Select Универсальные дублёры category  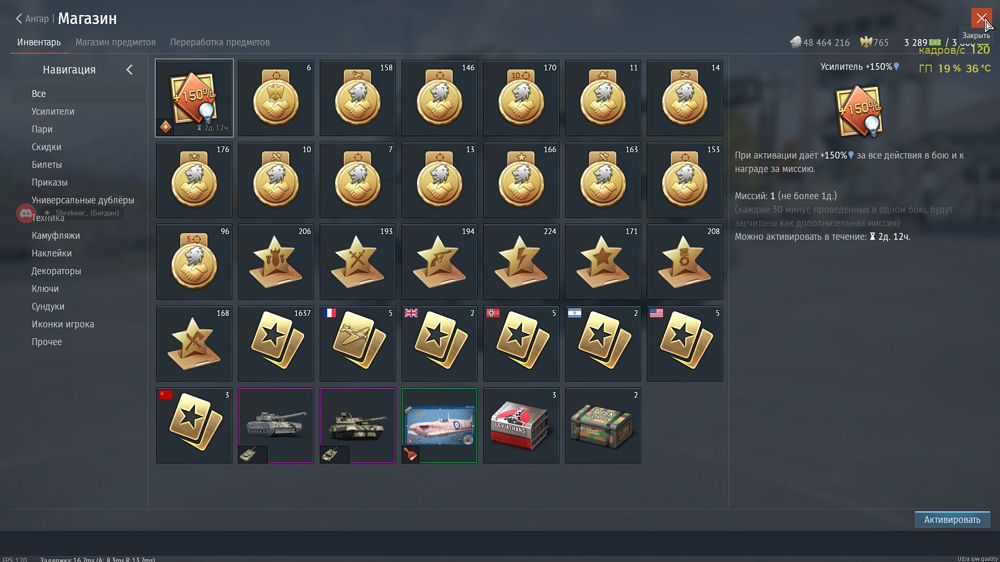click(83, 200)
